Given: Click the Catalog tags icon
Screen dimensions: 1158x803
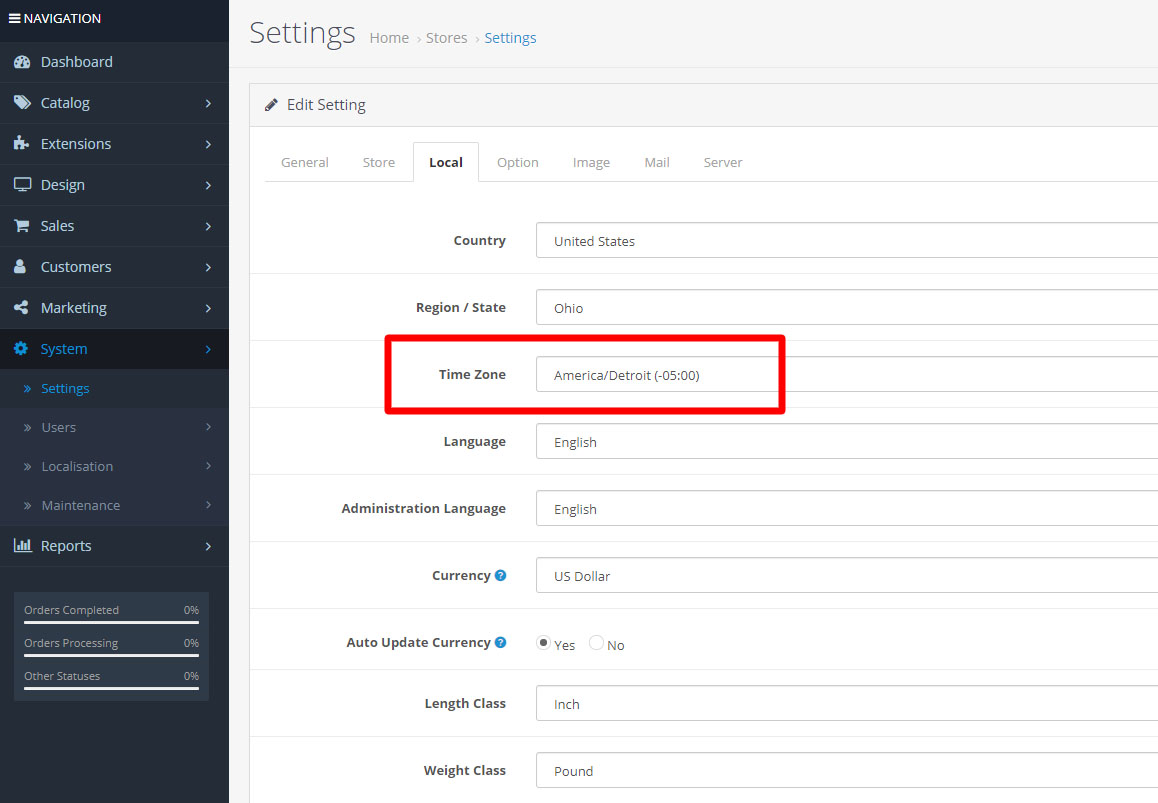Looking at the screenshot, I should 22,103.
